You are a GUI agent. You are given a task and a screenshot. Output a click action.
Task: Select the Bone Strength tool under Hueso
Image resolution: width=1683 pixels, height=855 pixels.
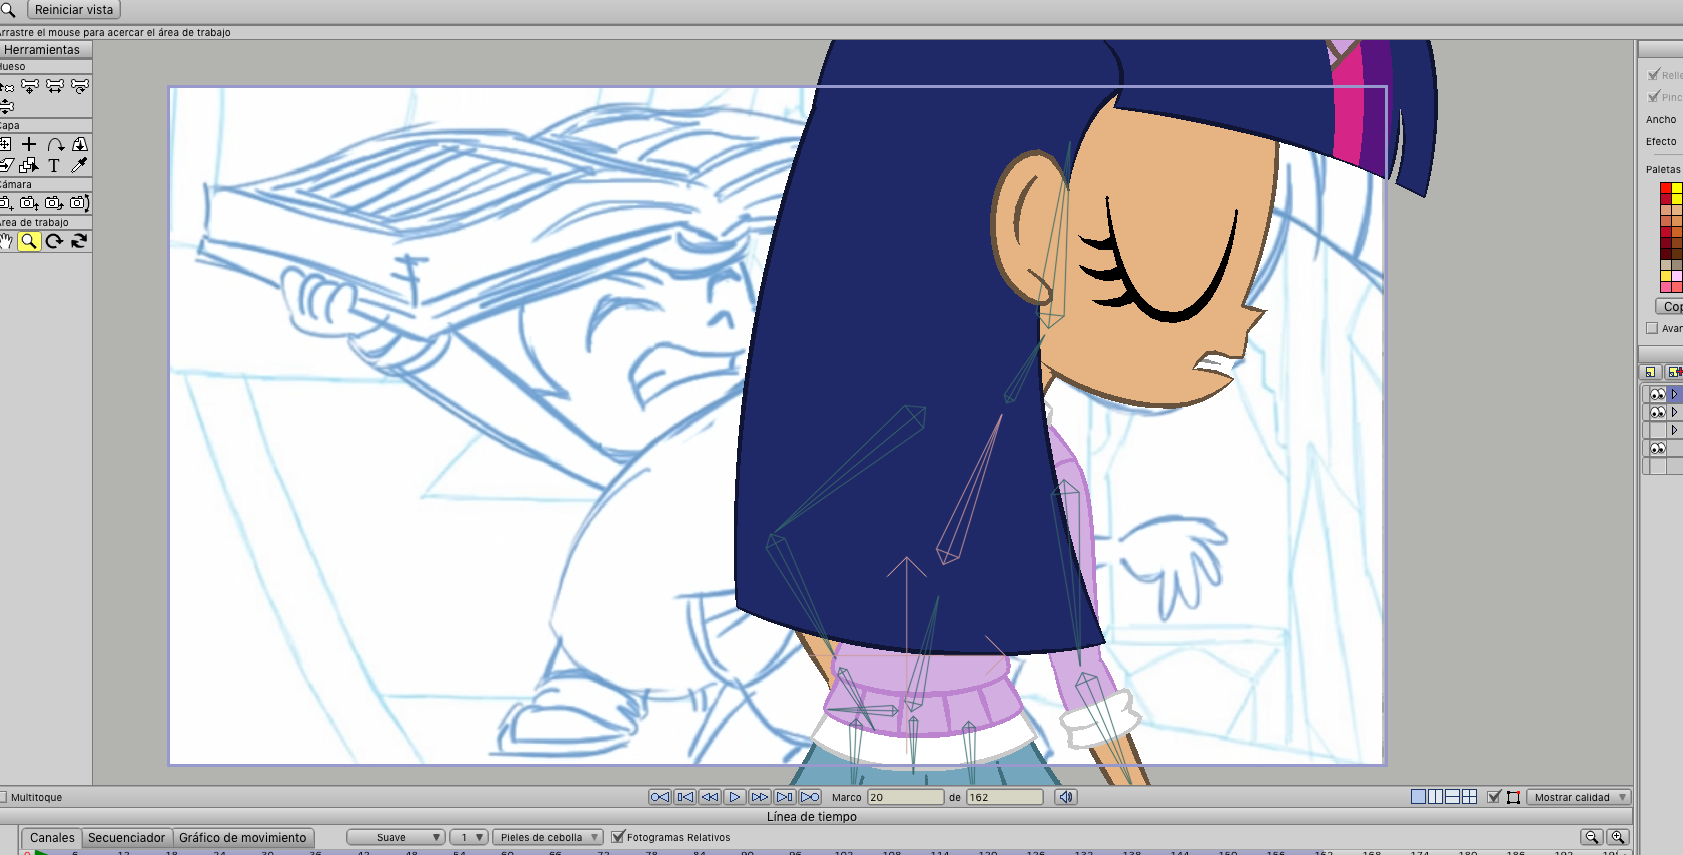click(x=6, y=106)
